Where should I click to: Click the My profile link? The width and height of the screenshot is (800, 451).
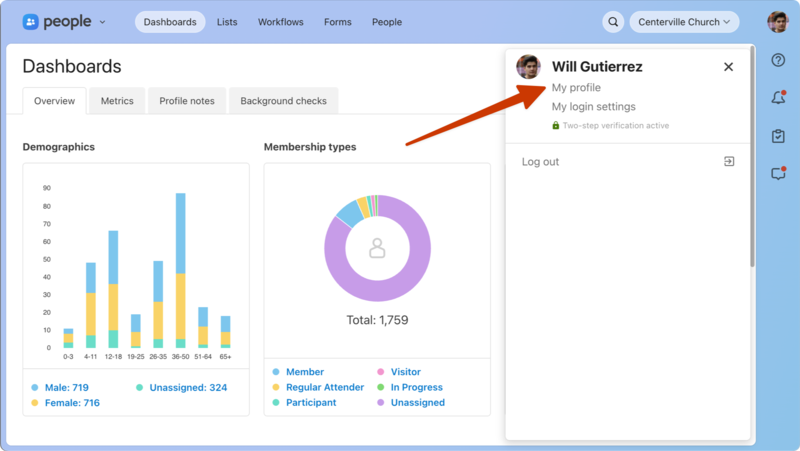[x=576, y=88]
